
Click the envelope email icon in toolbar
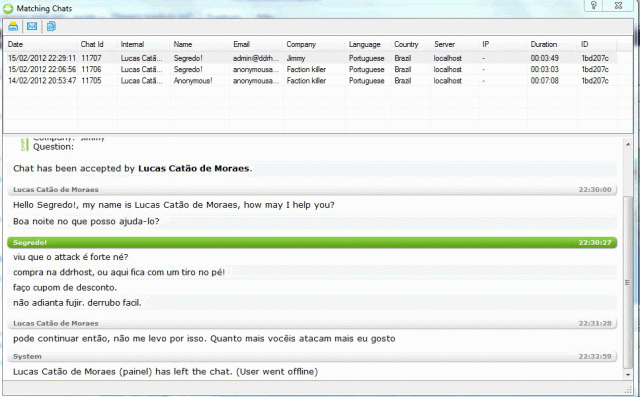coord(32,27)
